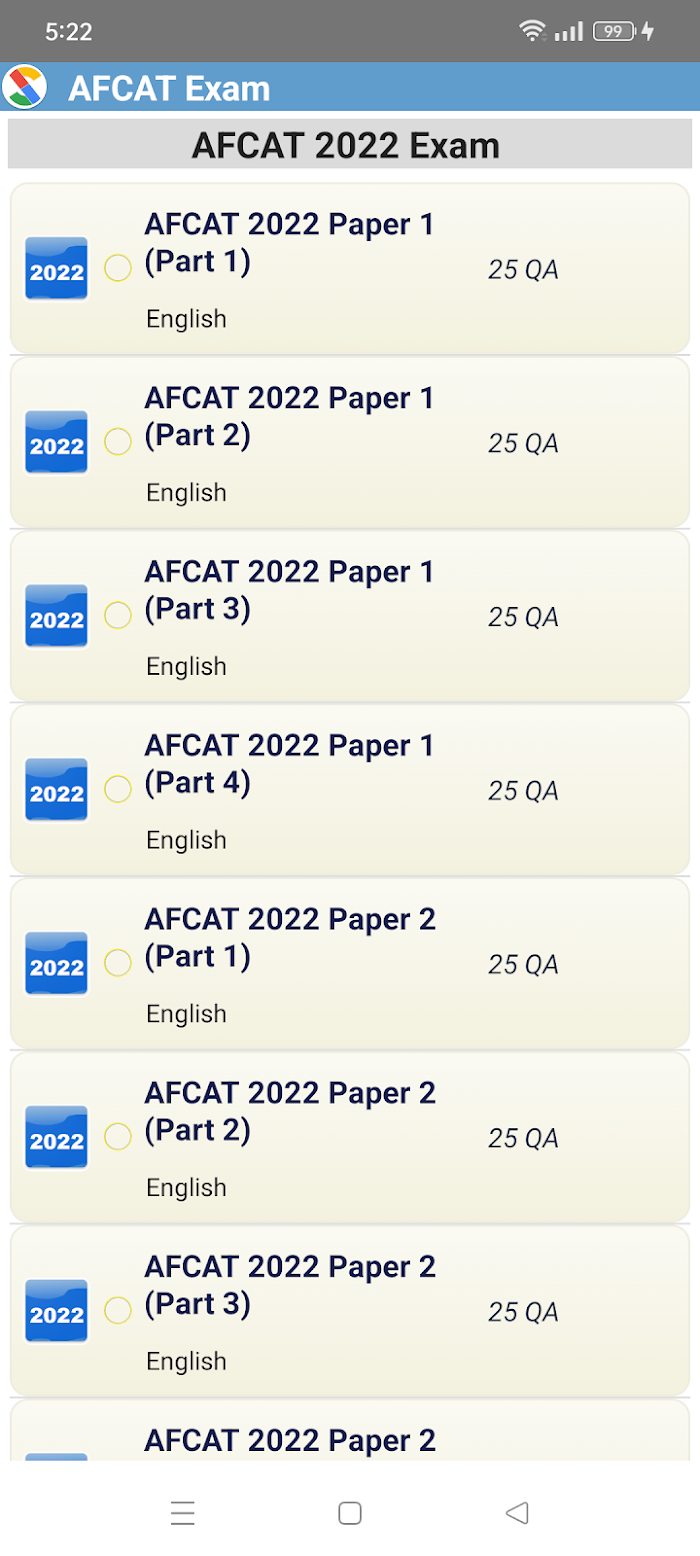Image resolution: width=700 pixels, height=1556 pixels.
Task: Click 2022 icon for Paper 2 Part 1
Action: [56, 965]
